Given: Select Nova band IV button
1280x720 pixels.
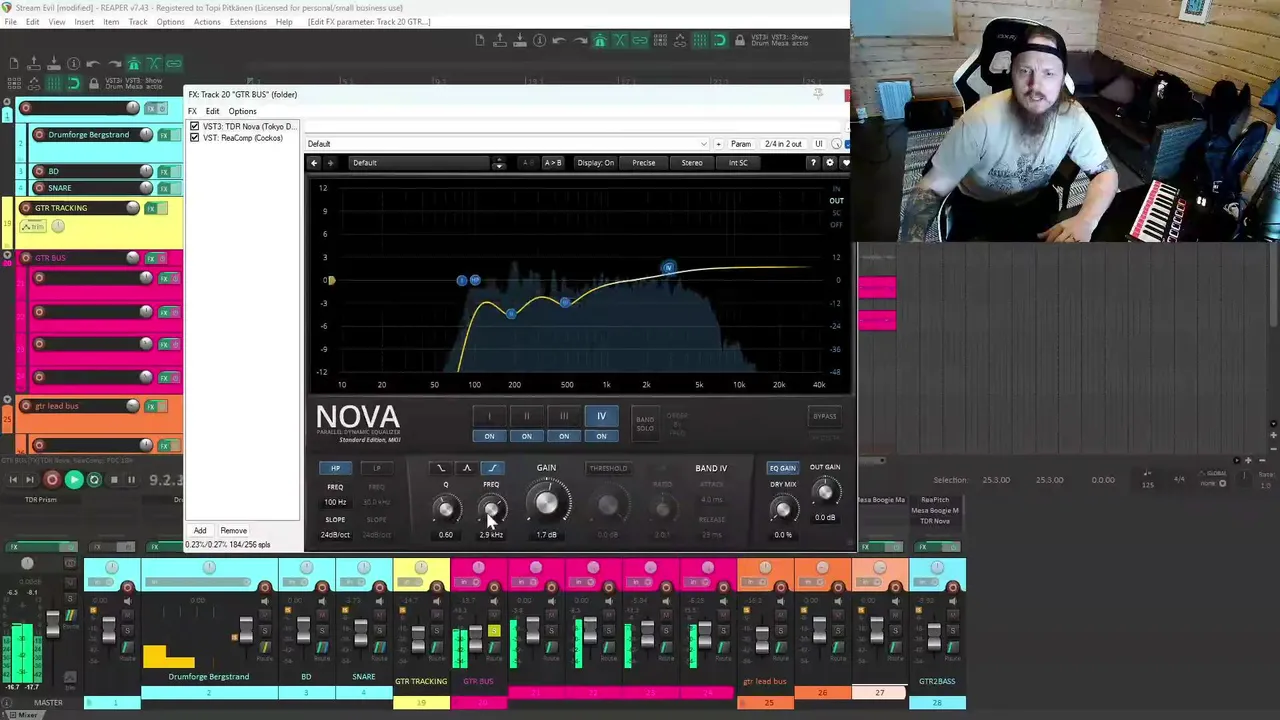Looking at the screenshot, I should click(x=601, y=416).
